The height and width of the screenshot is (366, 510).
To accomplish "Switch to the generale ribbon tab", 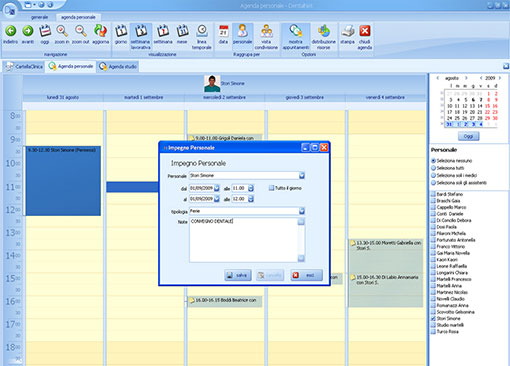I will pos(39,17).
